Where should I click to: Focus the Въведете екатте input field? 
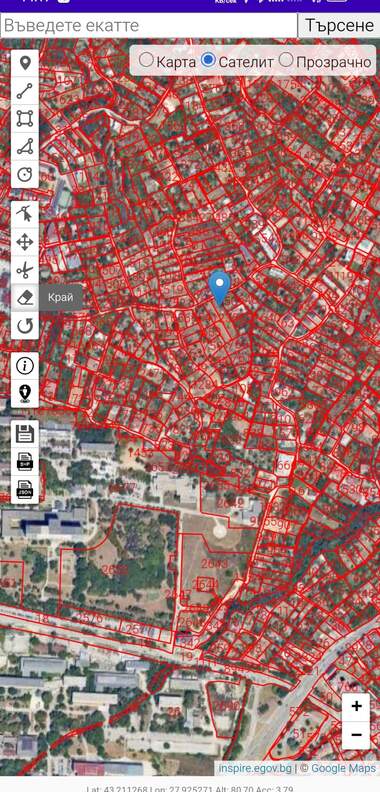[149, 25]
